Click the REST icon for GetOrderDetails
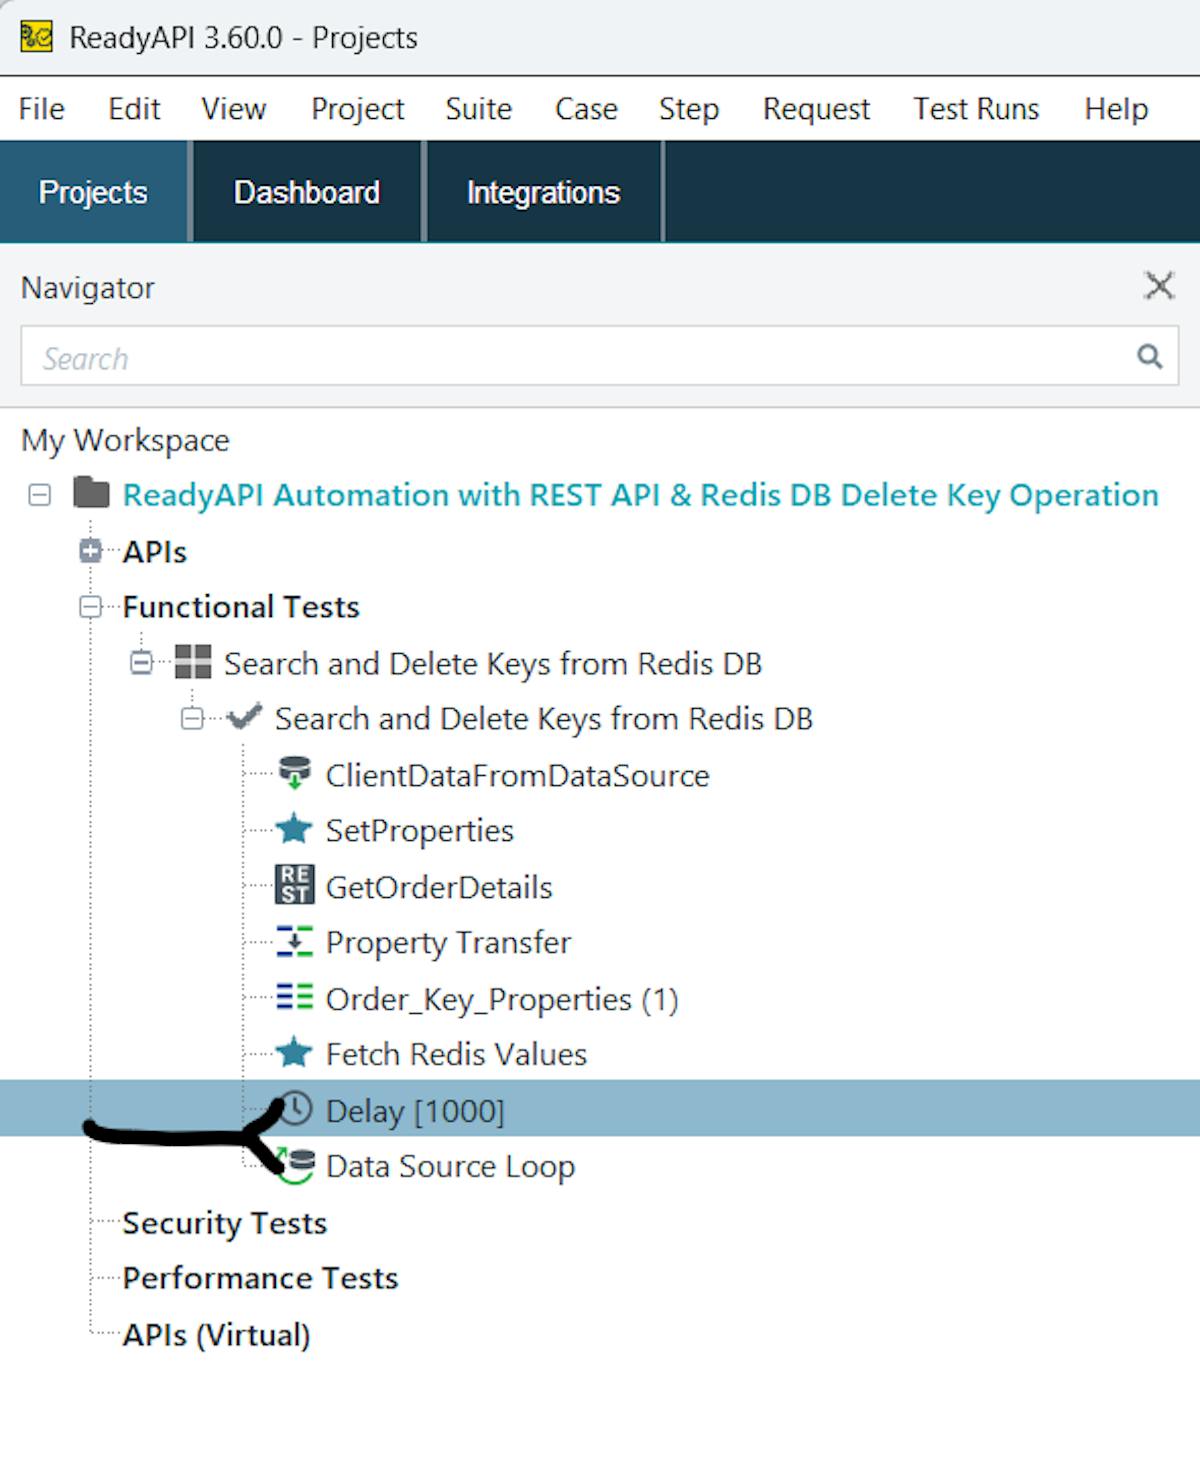Screen dimensions: 1200x1468 (x=294, y=886)
